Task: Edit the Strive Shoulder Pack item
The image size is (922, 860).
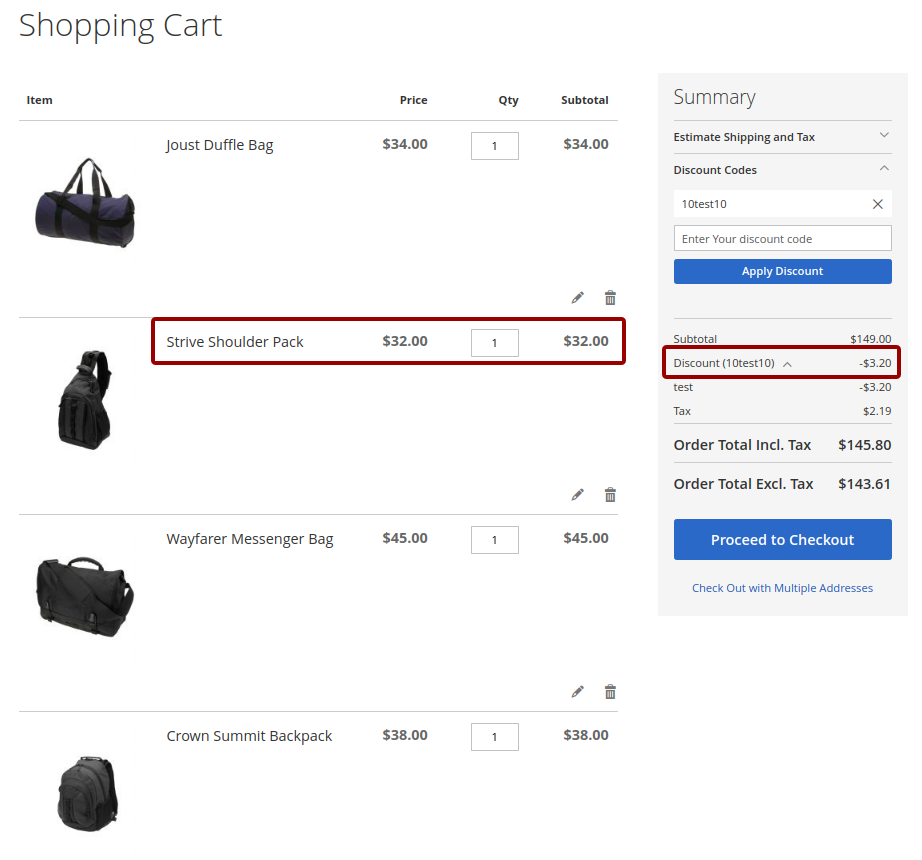Action: click(x=577, y=495)
